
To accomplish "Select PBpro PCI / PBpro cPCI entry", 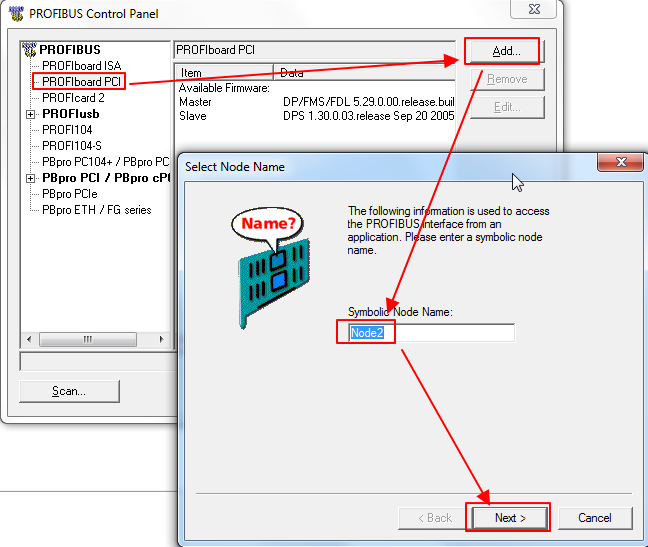I will tap(106, 178).
